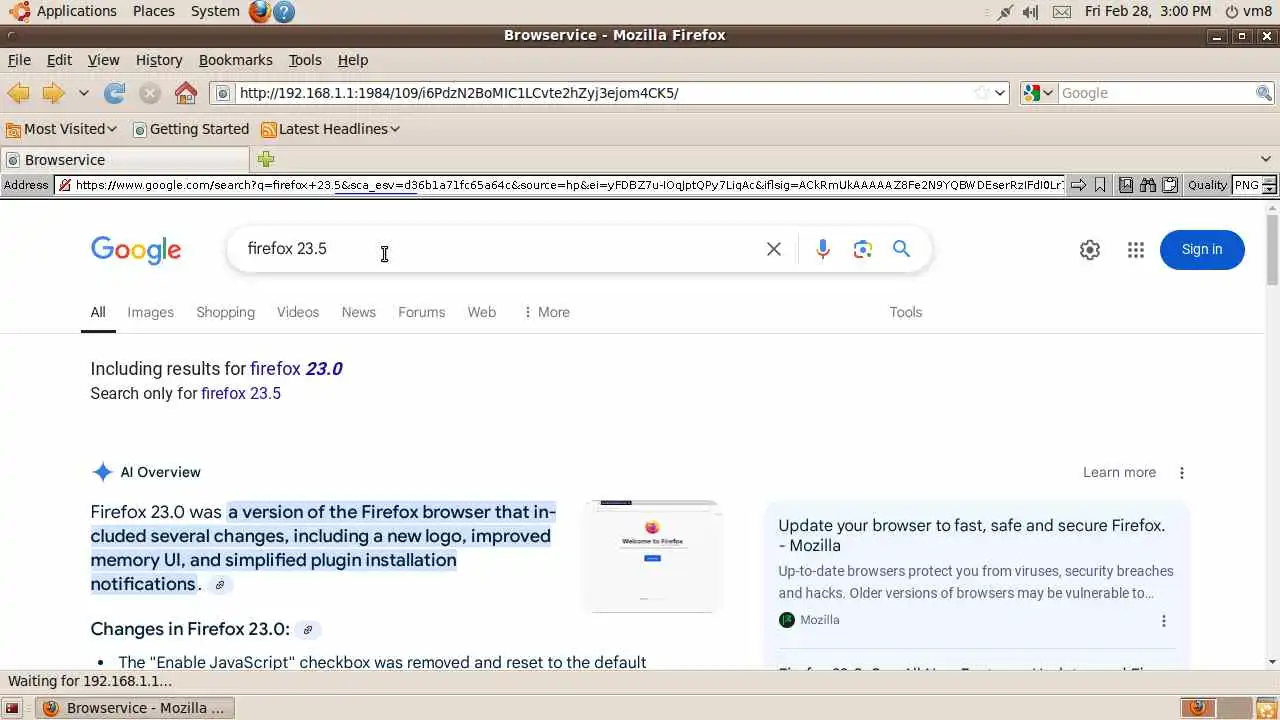Image resolution: width=1280 pixels, height=720 pixels.
Task: Open the search engine selector dropdown
Action: pos(1038,93)
